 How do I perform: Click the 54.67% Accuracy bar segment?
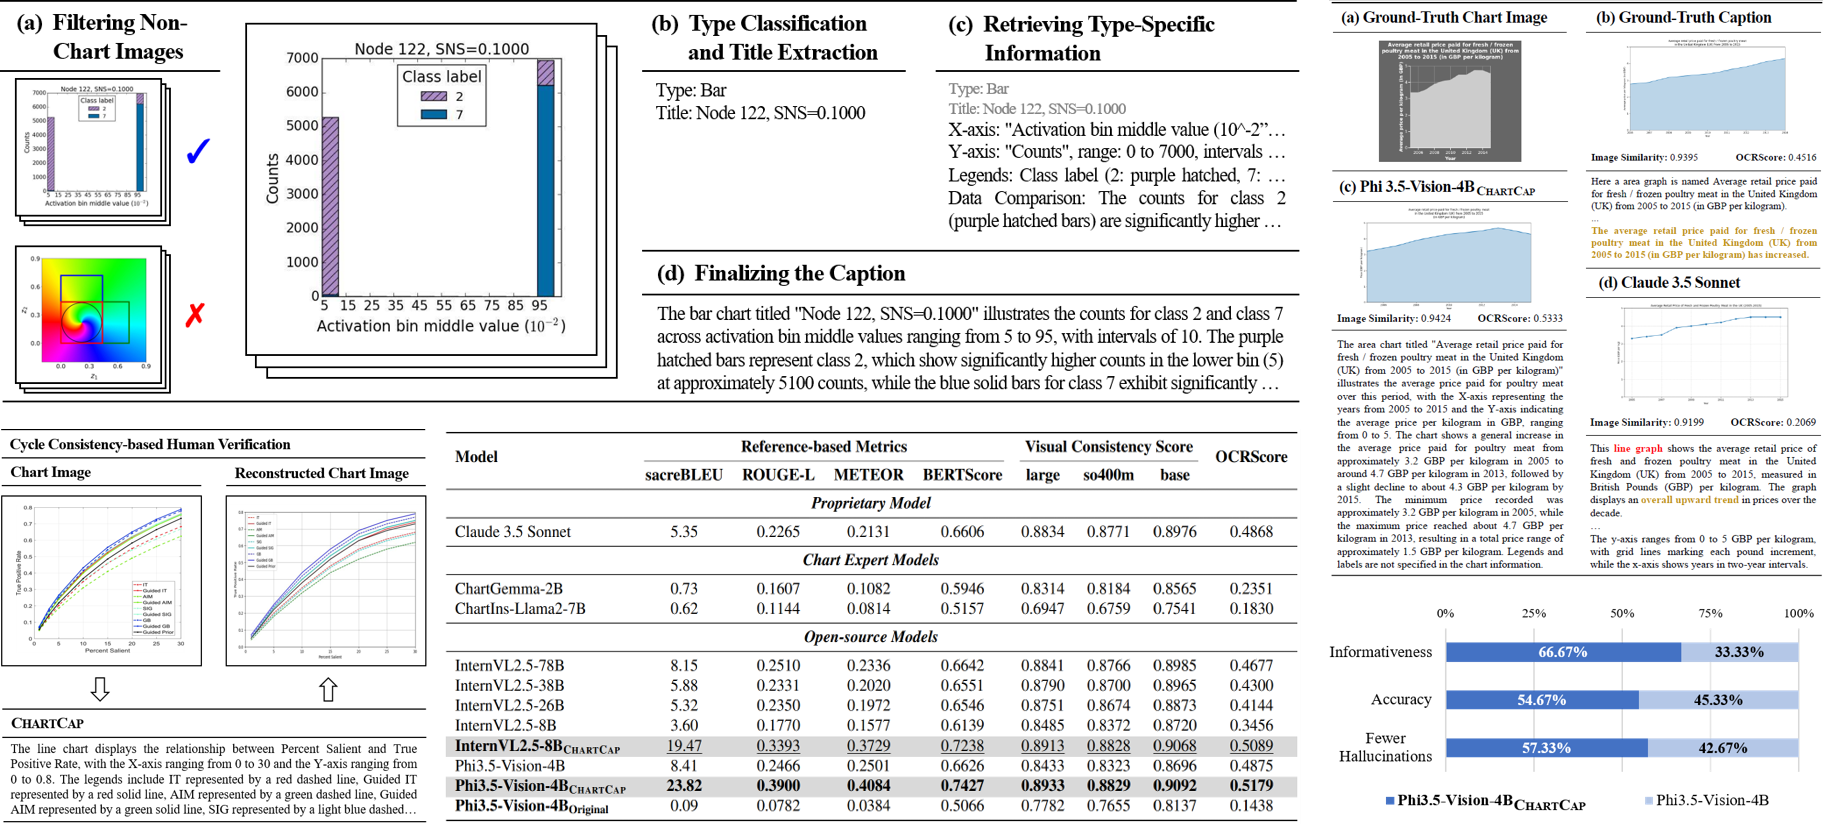pos(1542,700)
